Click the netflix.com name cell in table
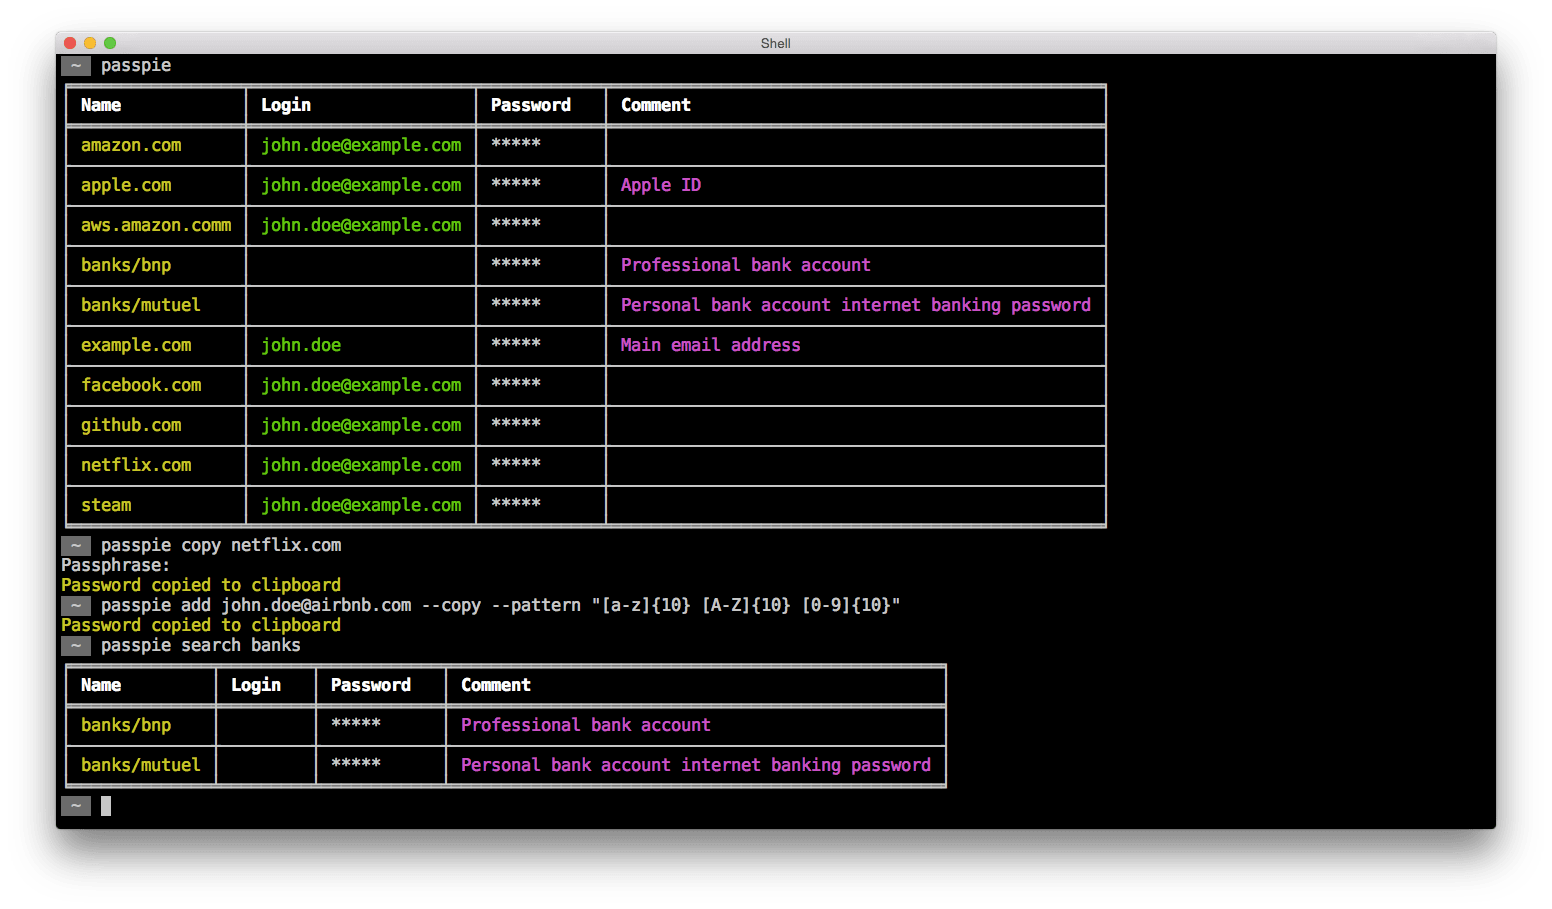 (x=136, y=465)
